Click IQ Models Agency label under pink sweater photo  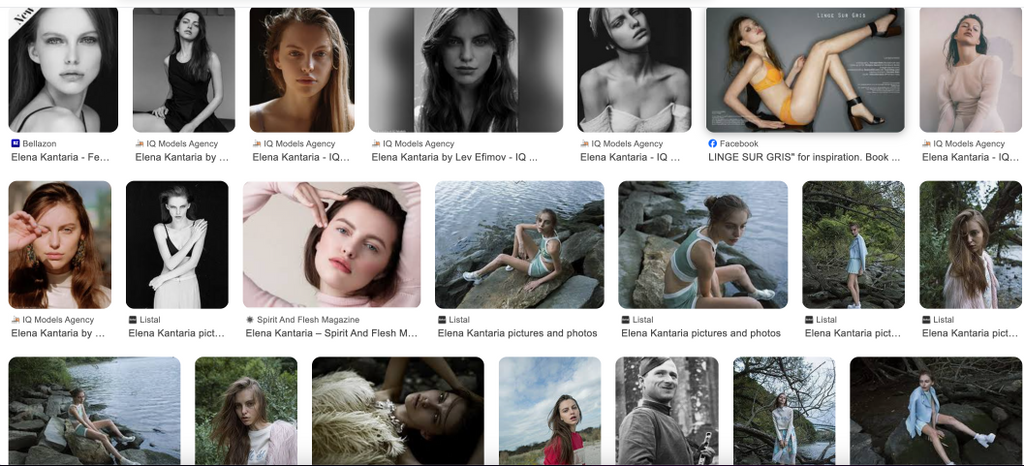(969, 144)
